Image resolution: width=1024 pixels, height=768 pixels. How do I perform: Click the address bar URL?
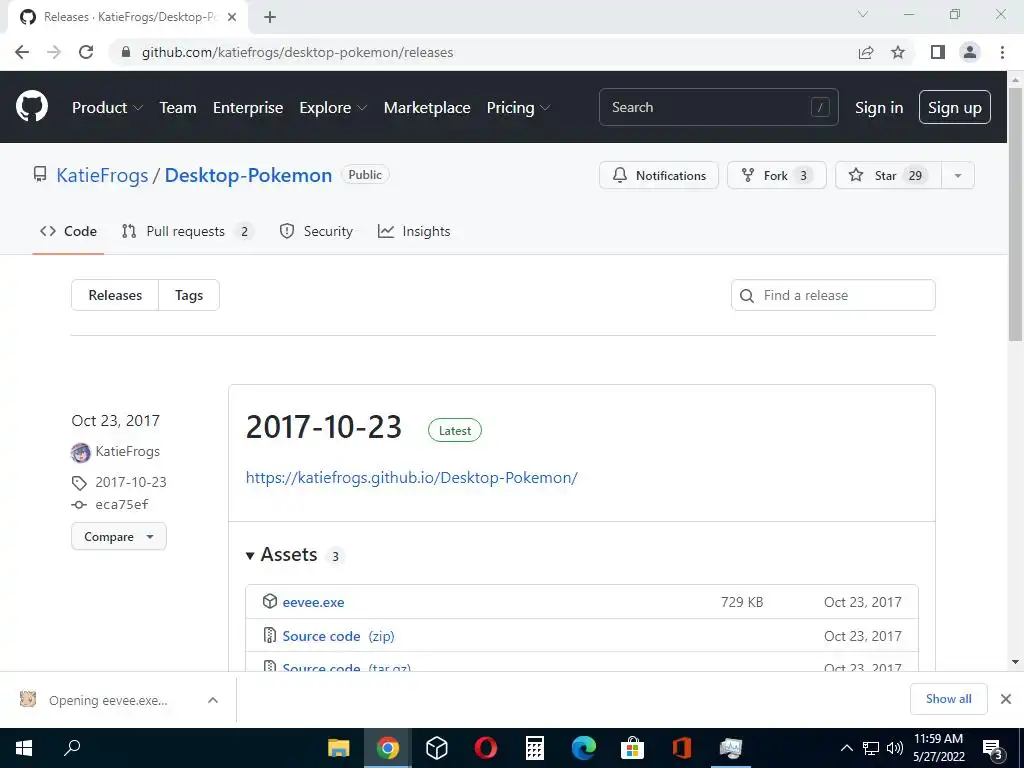pyautogui.click(x=298, y=52)
